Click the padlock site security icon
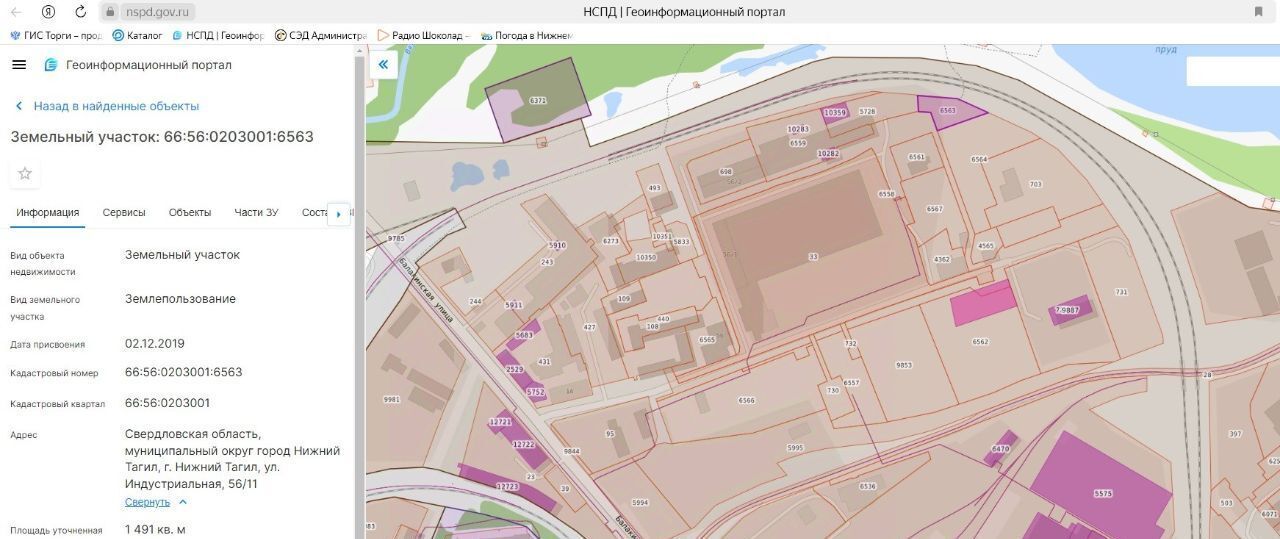The image size is (1280, 539). tap(110, 12)
